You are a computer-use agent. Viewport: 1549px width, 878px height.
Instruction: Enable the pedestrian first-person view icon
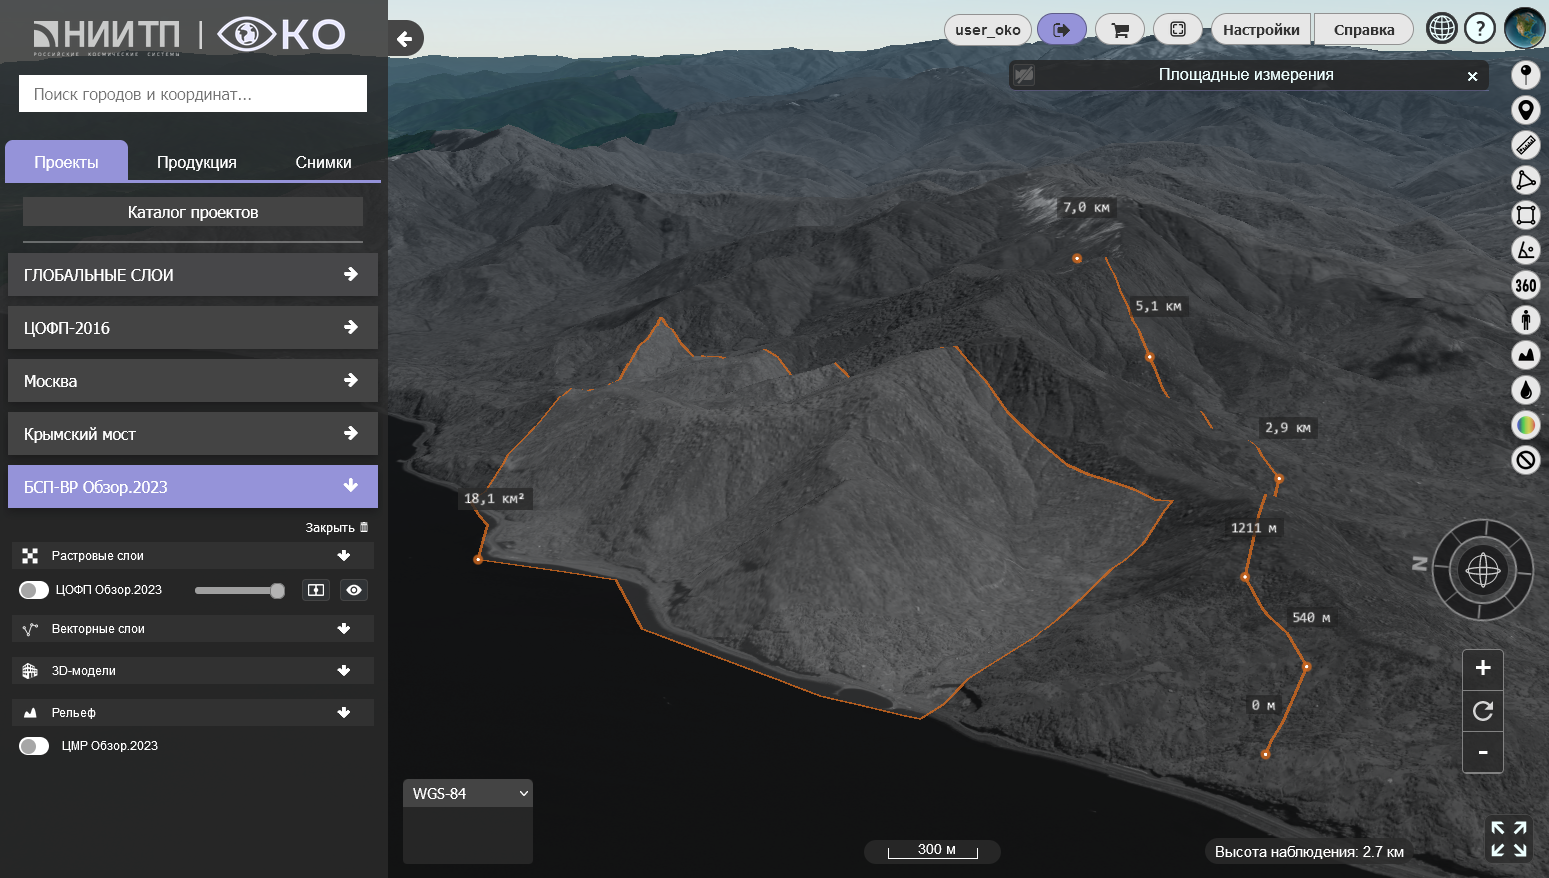point(1525,320)
